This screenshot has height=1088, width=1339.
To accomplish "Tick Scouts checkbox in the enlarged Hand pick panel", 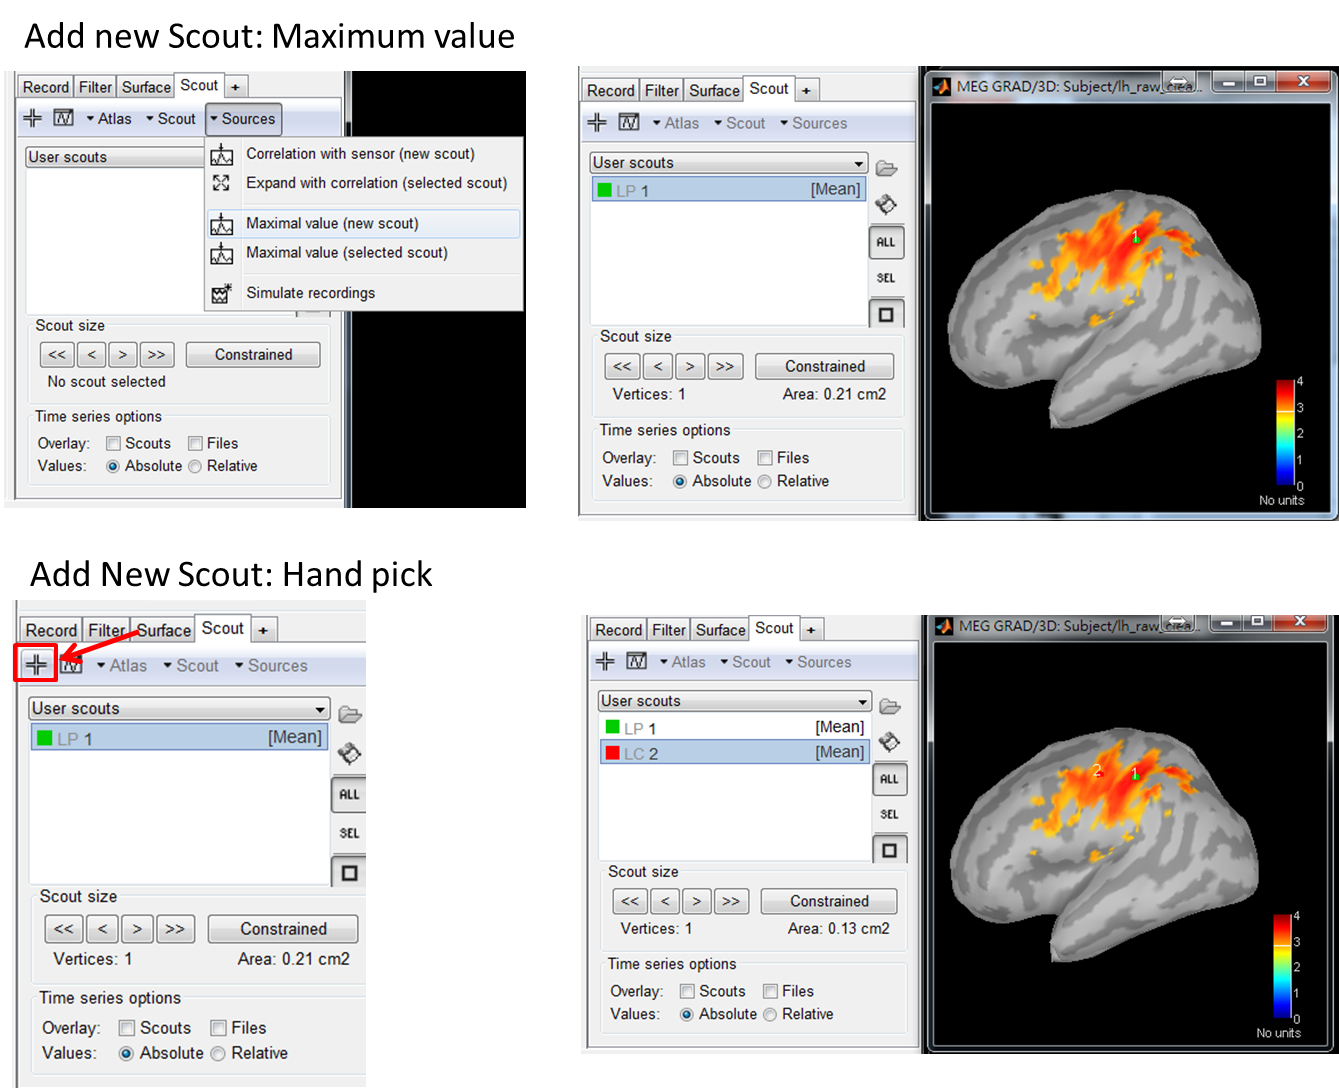I will [x=127, y=1028].
